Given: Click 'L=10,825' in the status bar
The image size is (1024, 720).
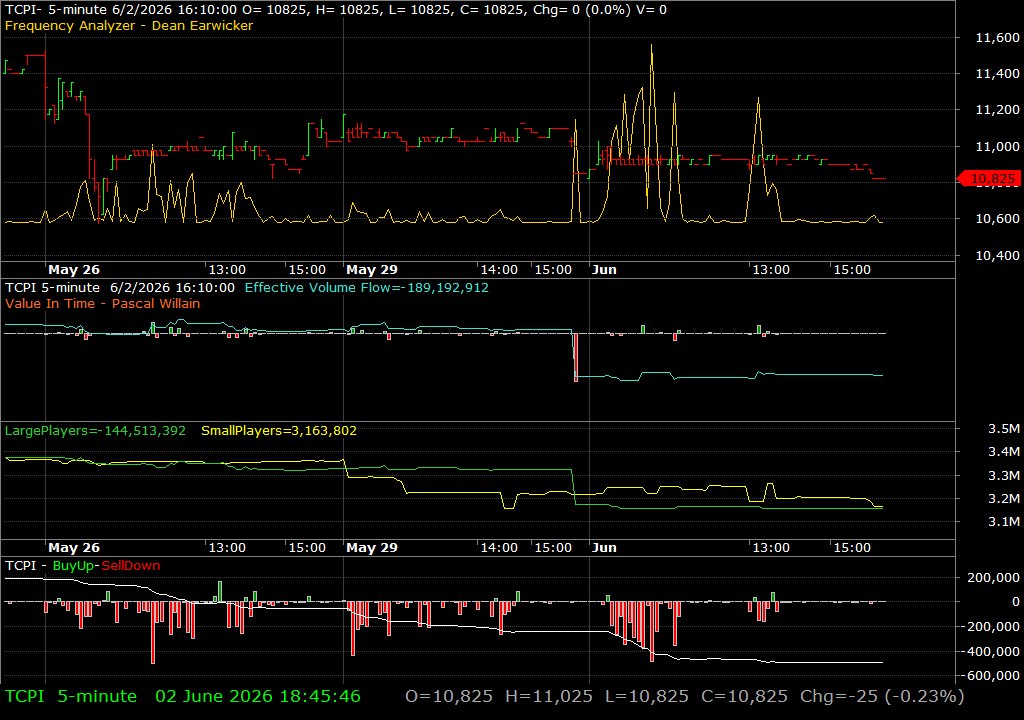Looking at the screenshot, I should 647,696.
